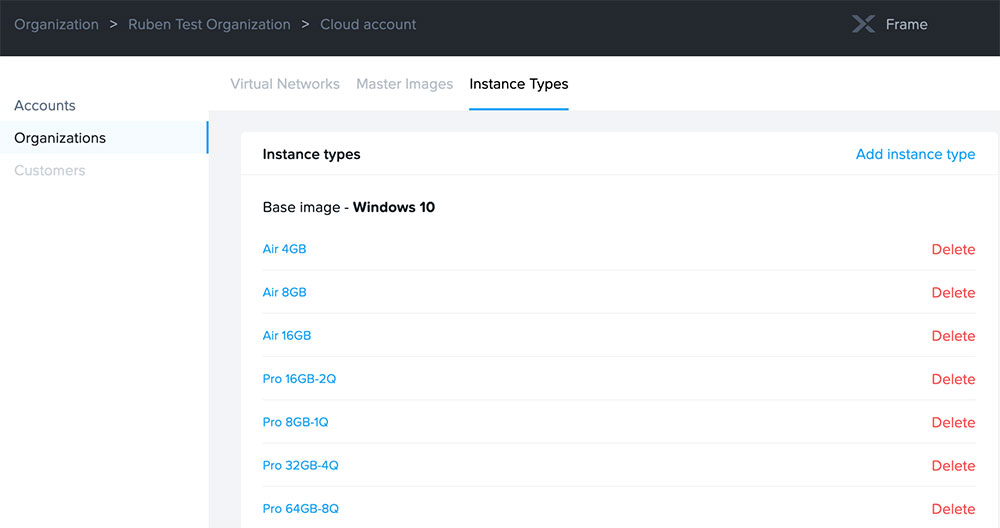Click the Cloud account breadcrumb
Image resolution: width=1000 pixels, height=528 pixels.
pyautogui.click(x=368, y=25)
